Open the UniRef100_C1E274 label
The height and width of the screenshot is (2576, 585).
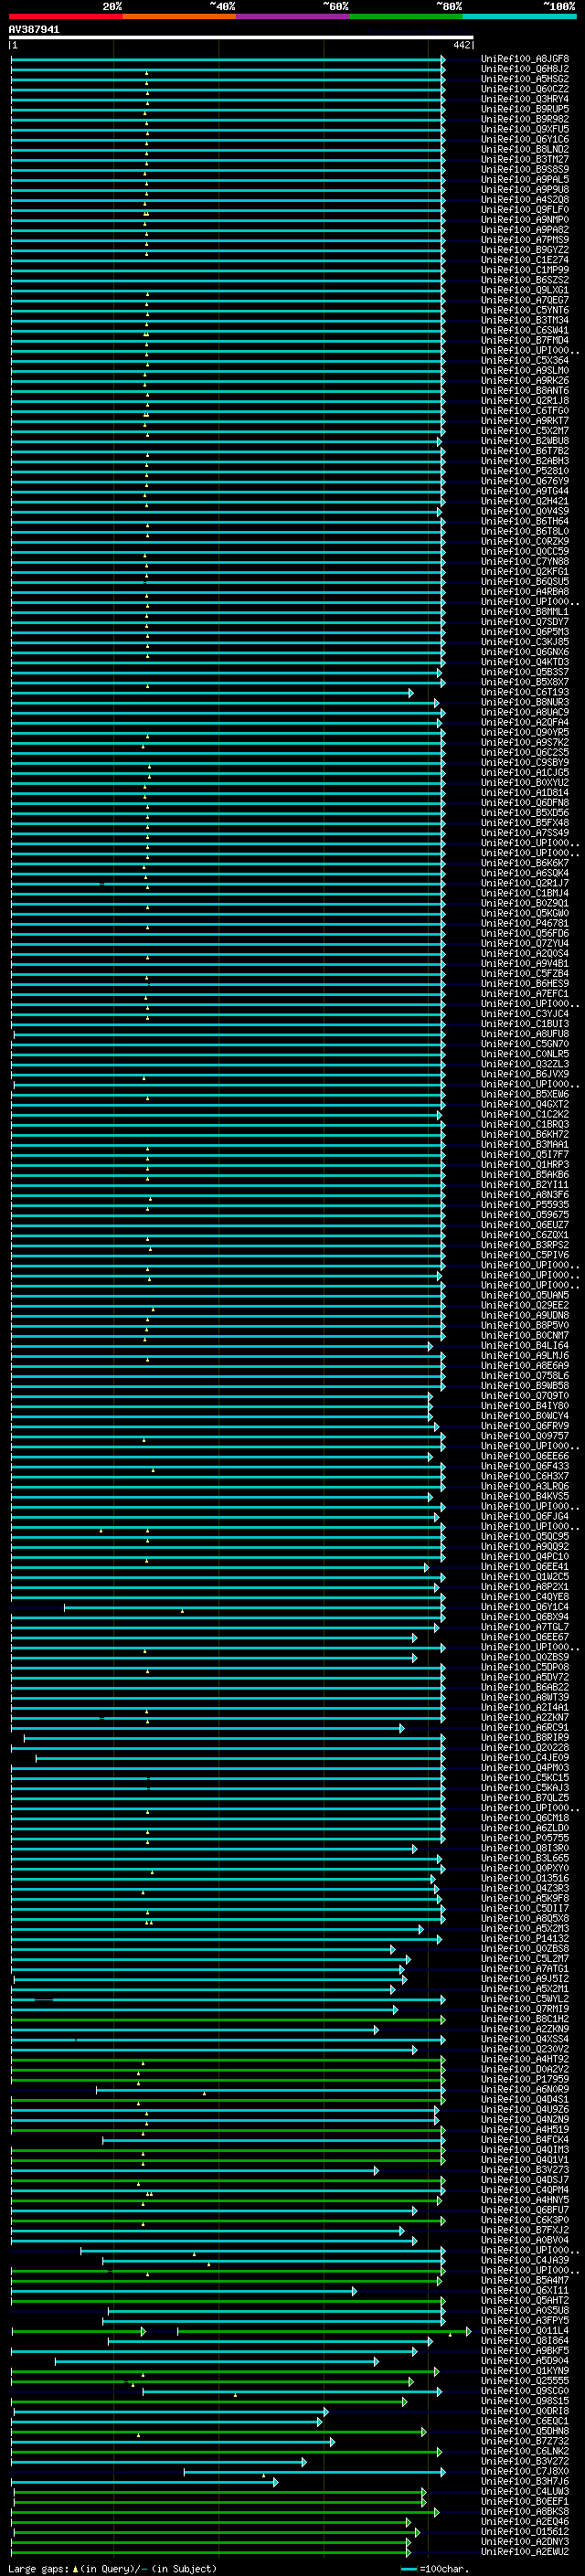[525, 260]
